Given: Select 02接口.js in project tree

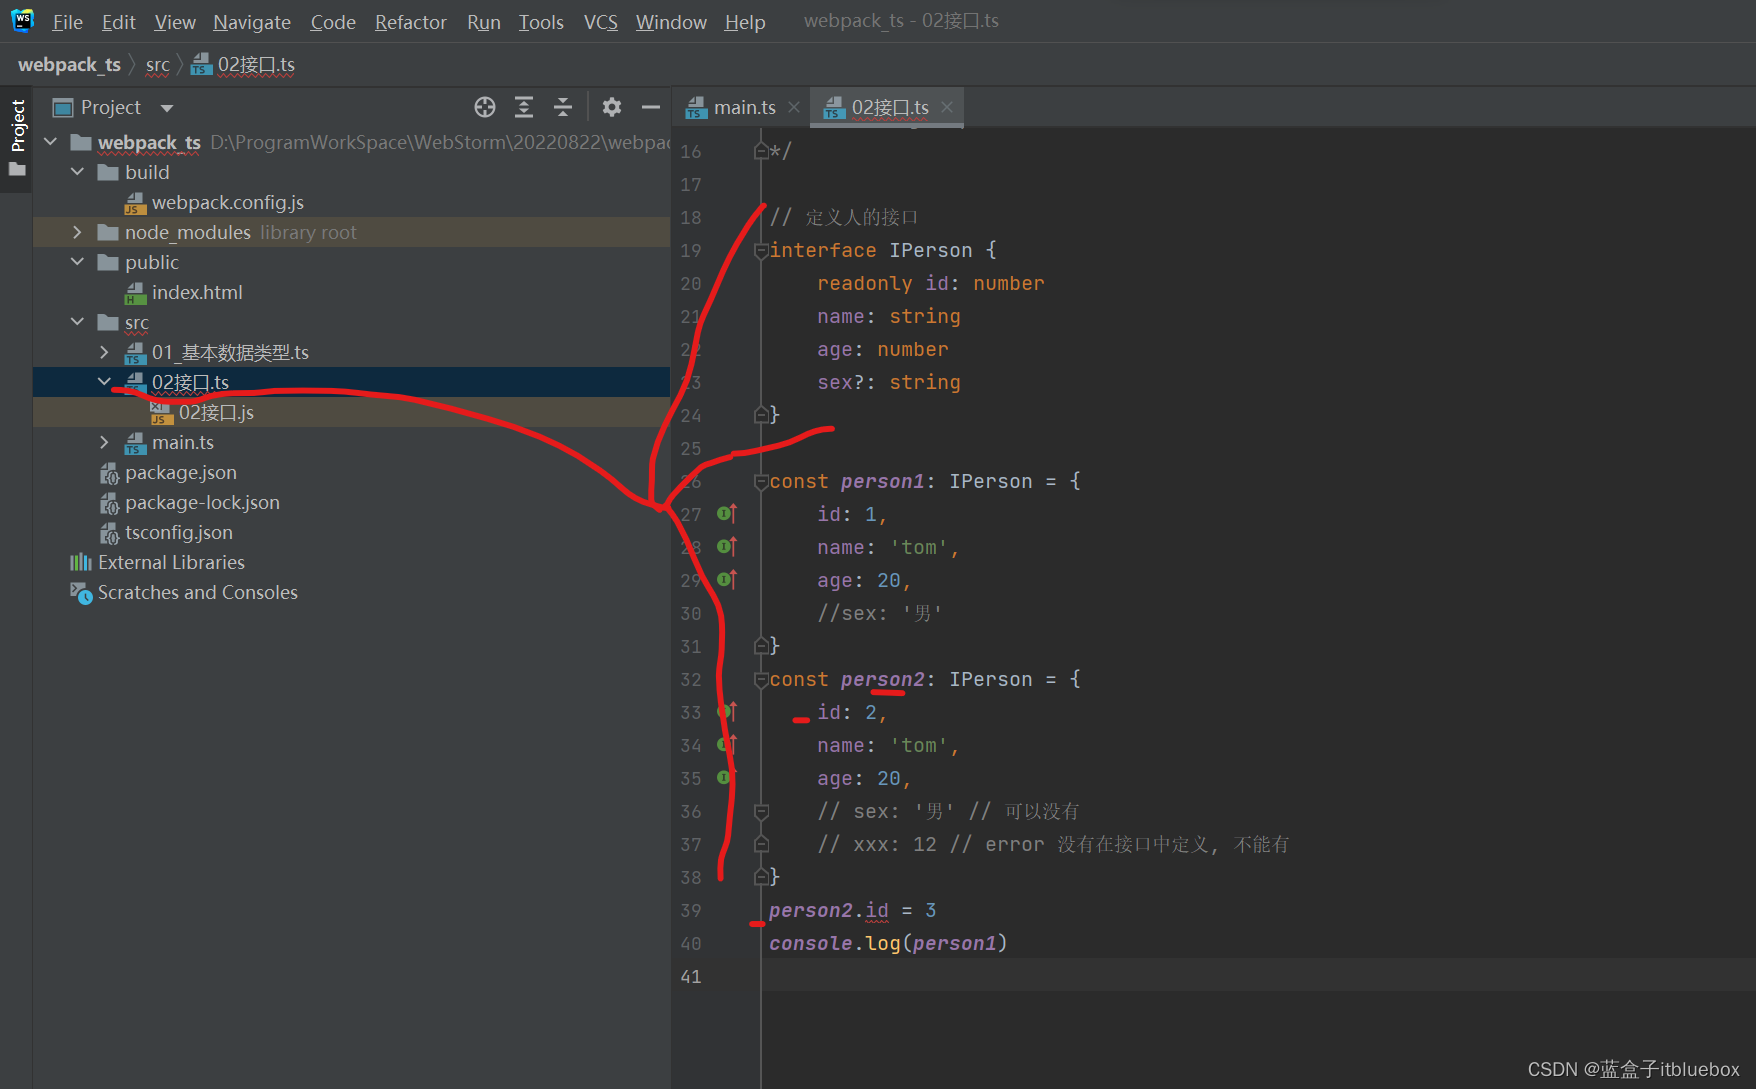Looking at the screenshot, I should click(x=216, y=412).
